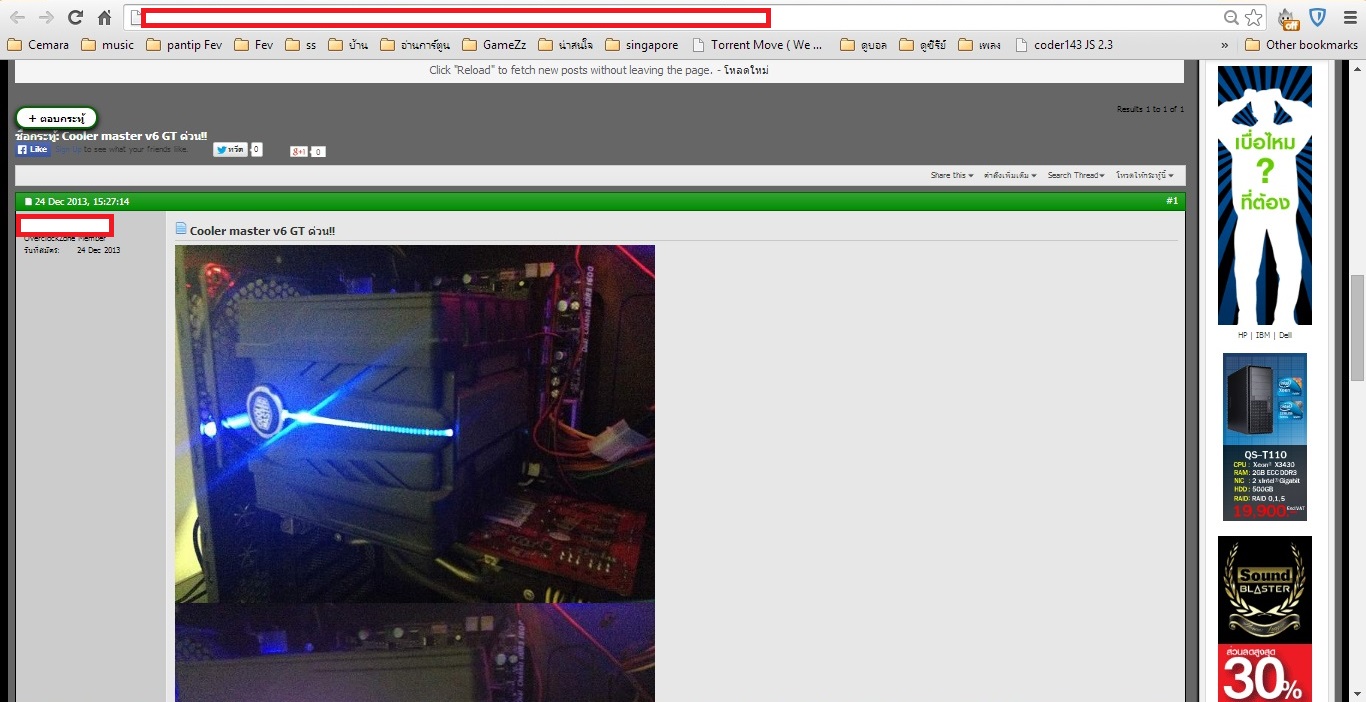The width and height of the screenshot is (1366, 702).
Task: Open the บ้าน bookmark folder
Action: point(348,45)
